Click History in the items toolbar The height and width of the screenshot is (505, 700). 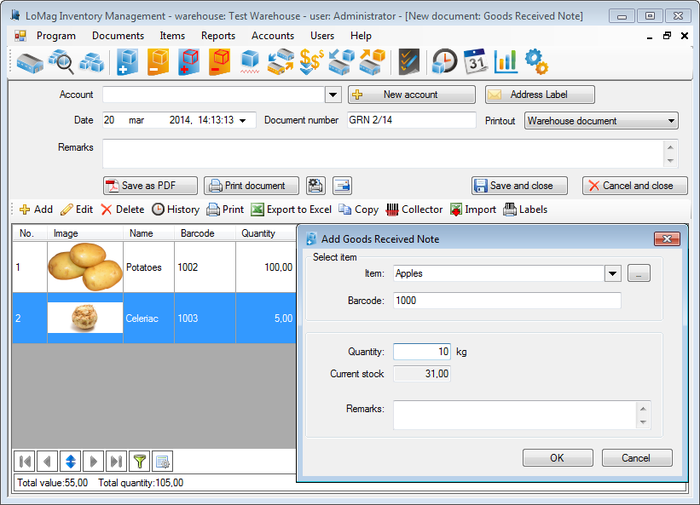coord(175,209)
